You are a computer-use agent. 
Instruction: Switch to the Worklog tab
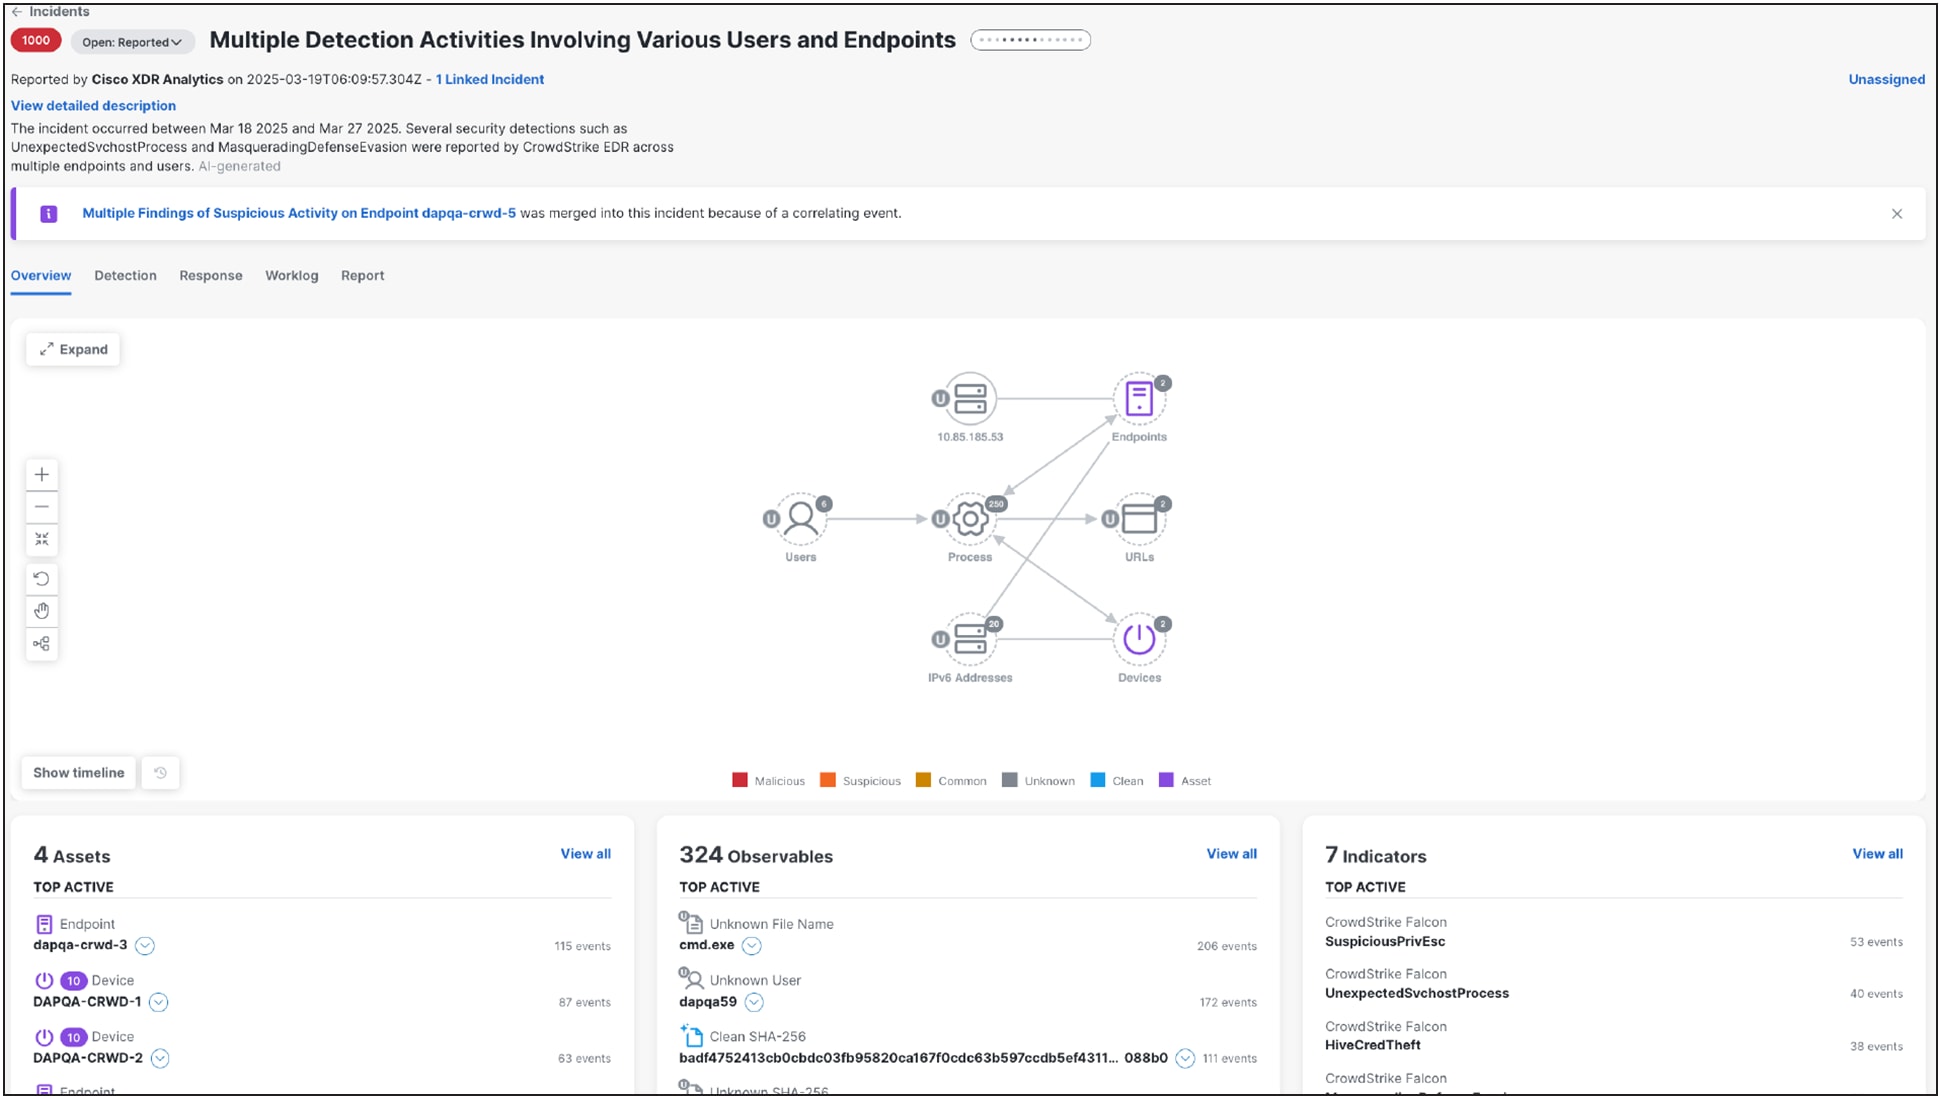(x=292, y=276)
